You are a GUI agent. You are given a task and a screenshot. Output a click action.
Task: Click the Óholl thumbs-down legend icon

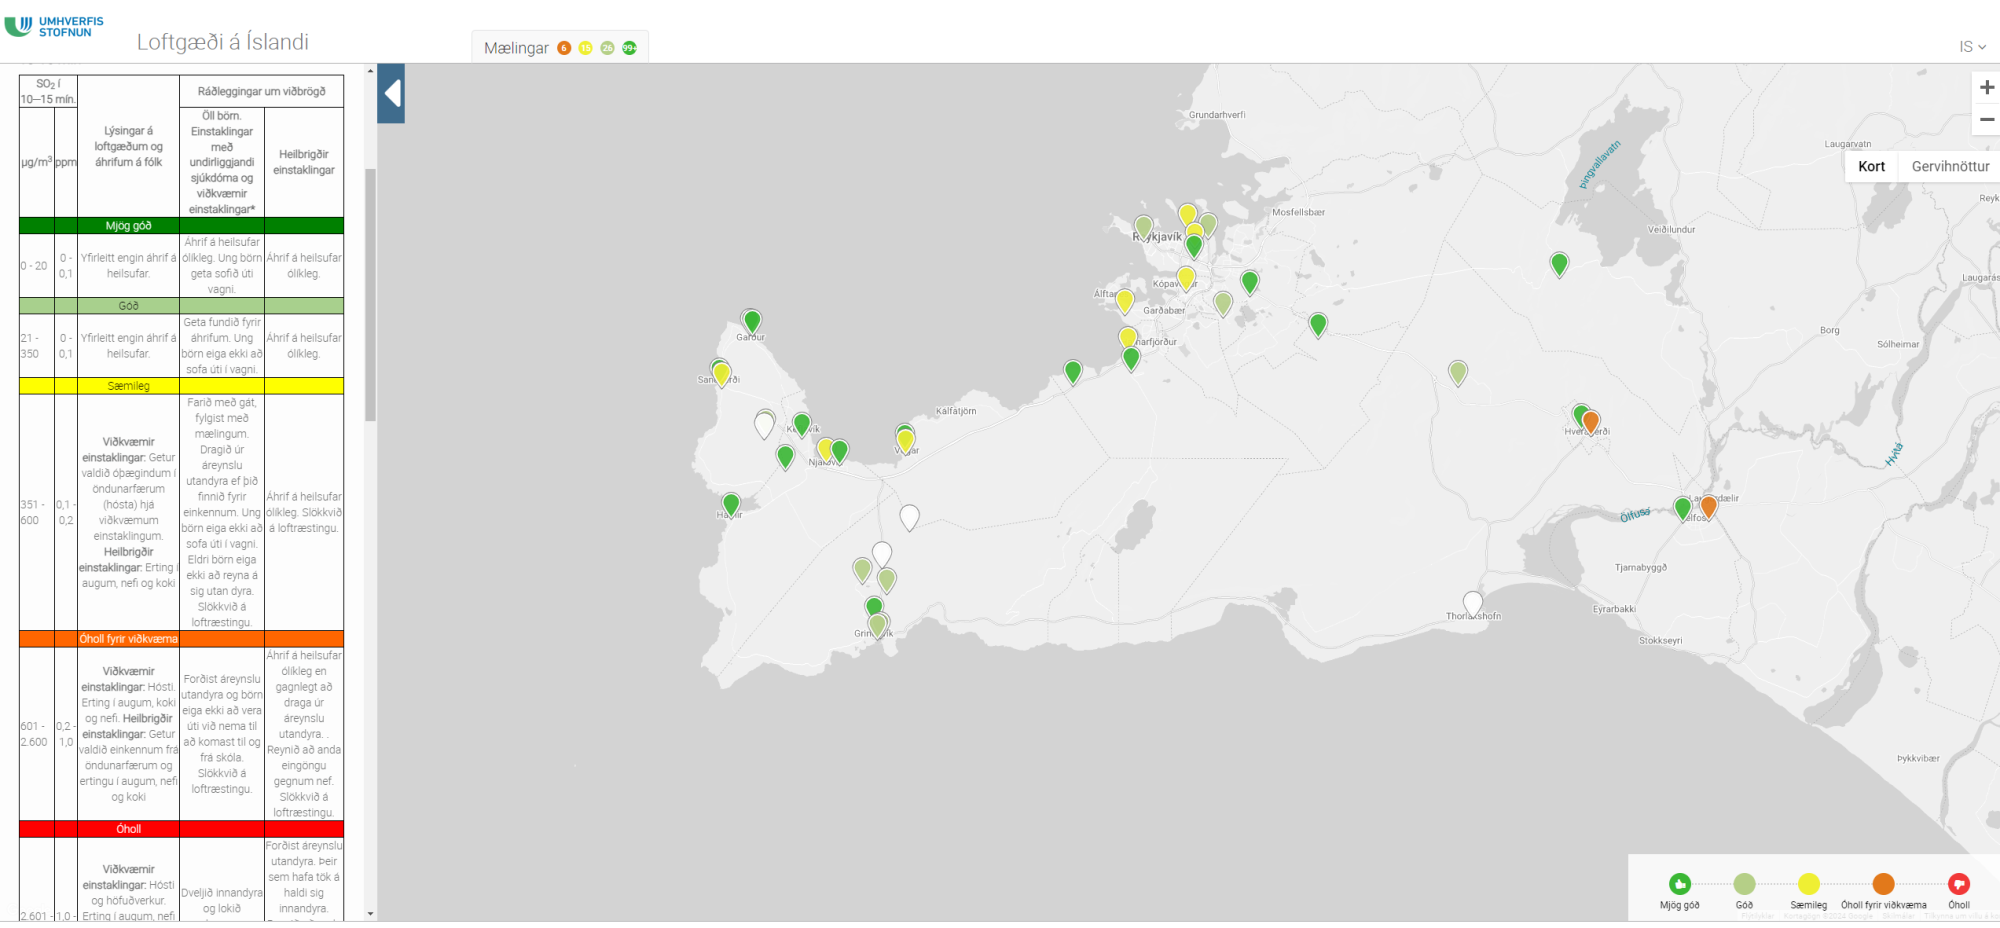pos(1959,884)
